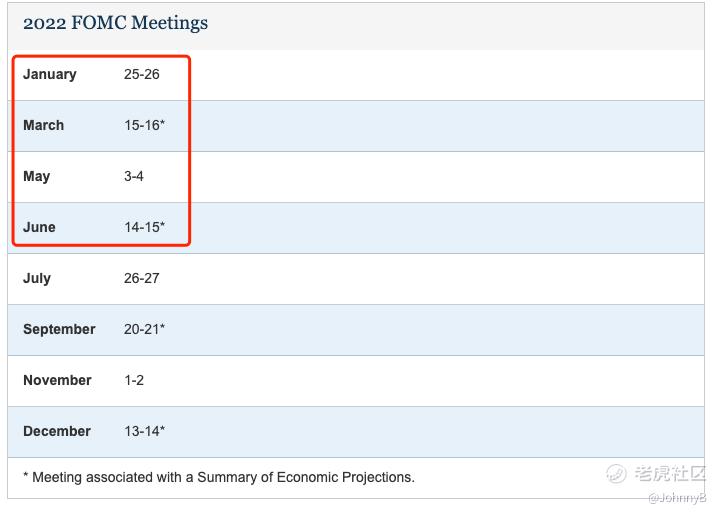Click the January 25-26 meeting dates
Viewport: 720px width, 514px height.
coord(142,74)
